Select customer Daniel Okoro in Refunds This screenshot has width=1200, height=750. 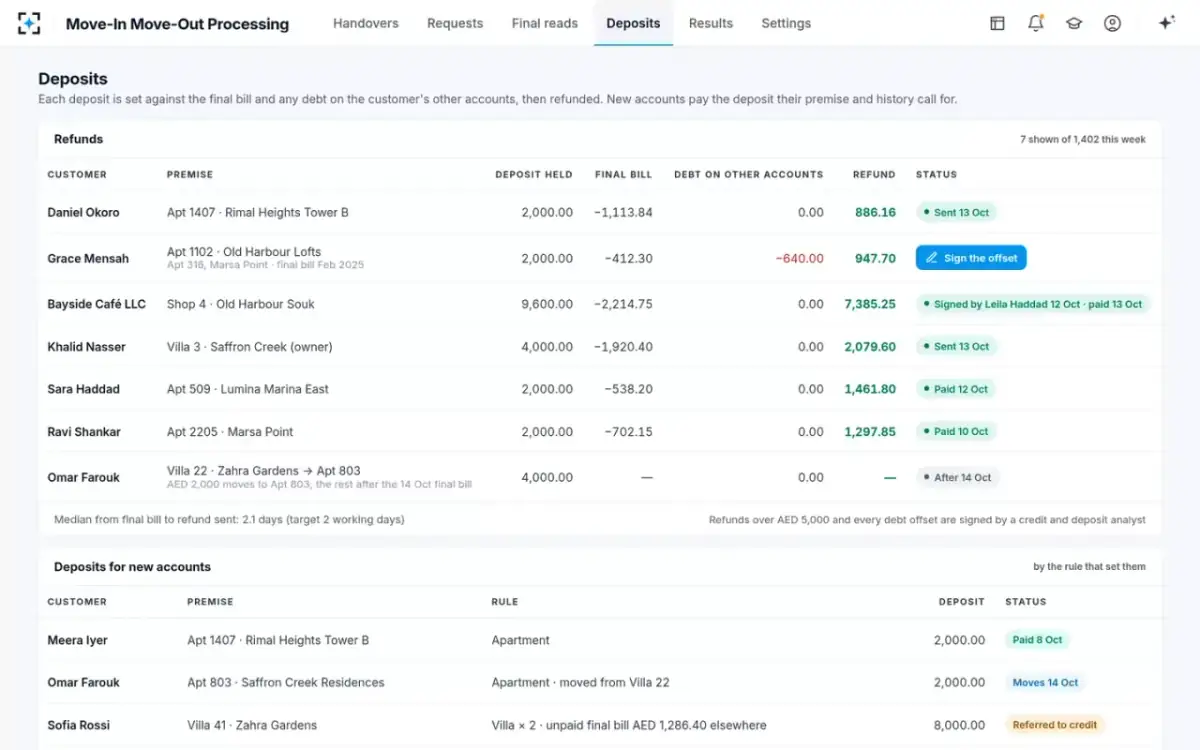83,212
